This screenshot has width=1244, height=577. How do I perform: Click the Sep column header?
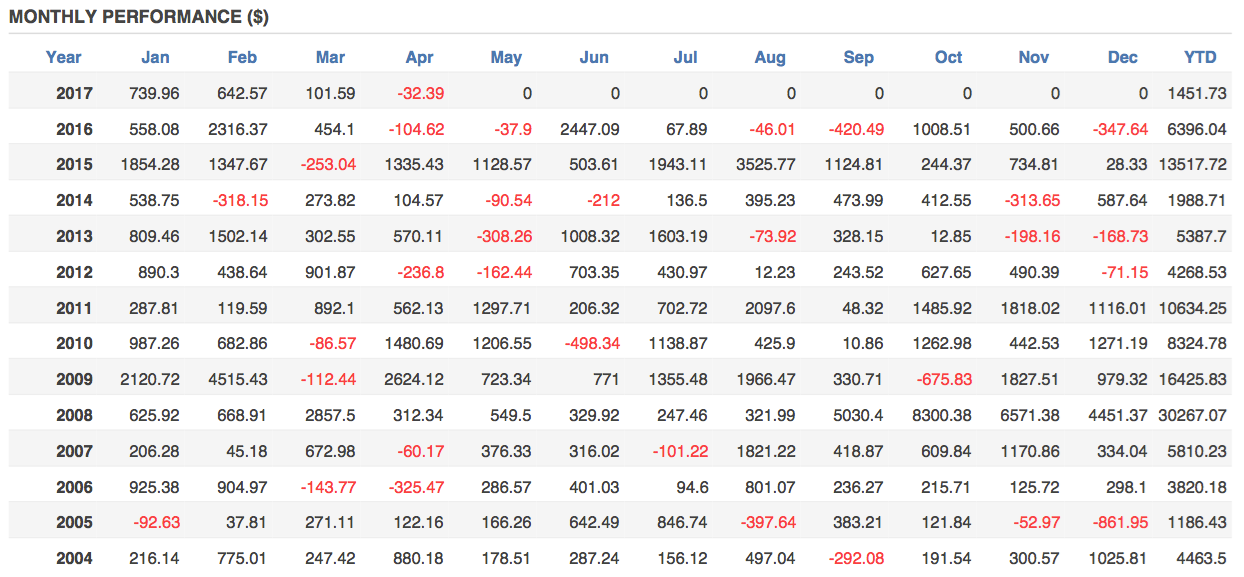click(x=858, y=57)
